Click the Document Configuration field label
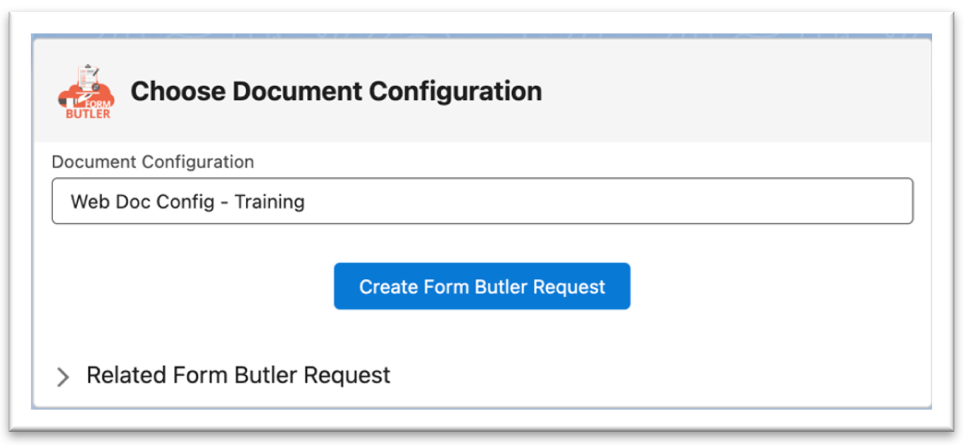 [x=152, y=161]
